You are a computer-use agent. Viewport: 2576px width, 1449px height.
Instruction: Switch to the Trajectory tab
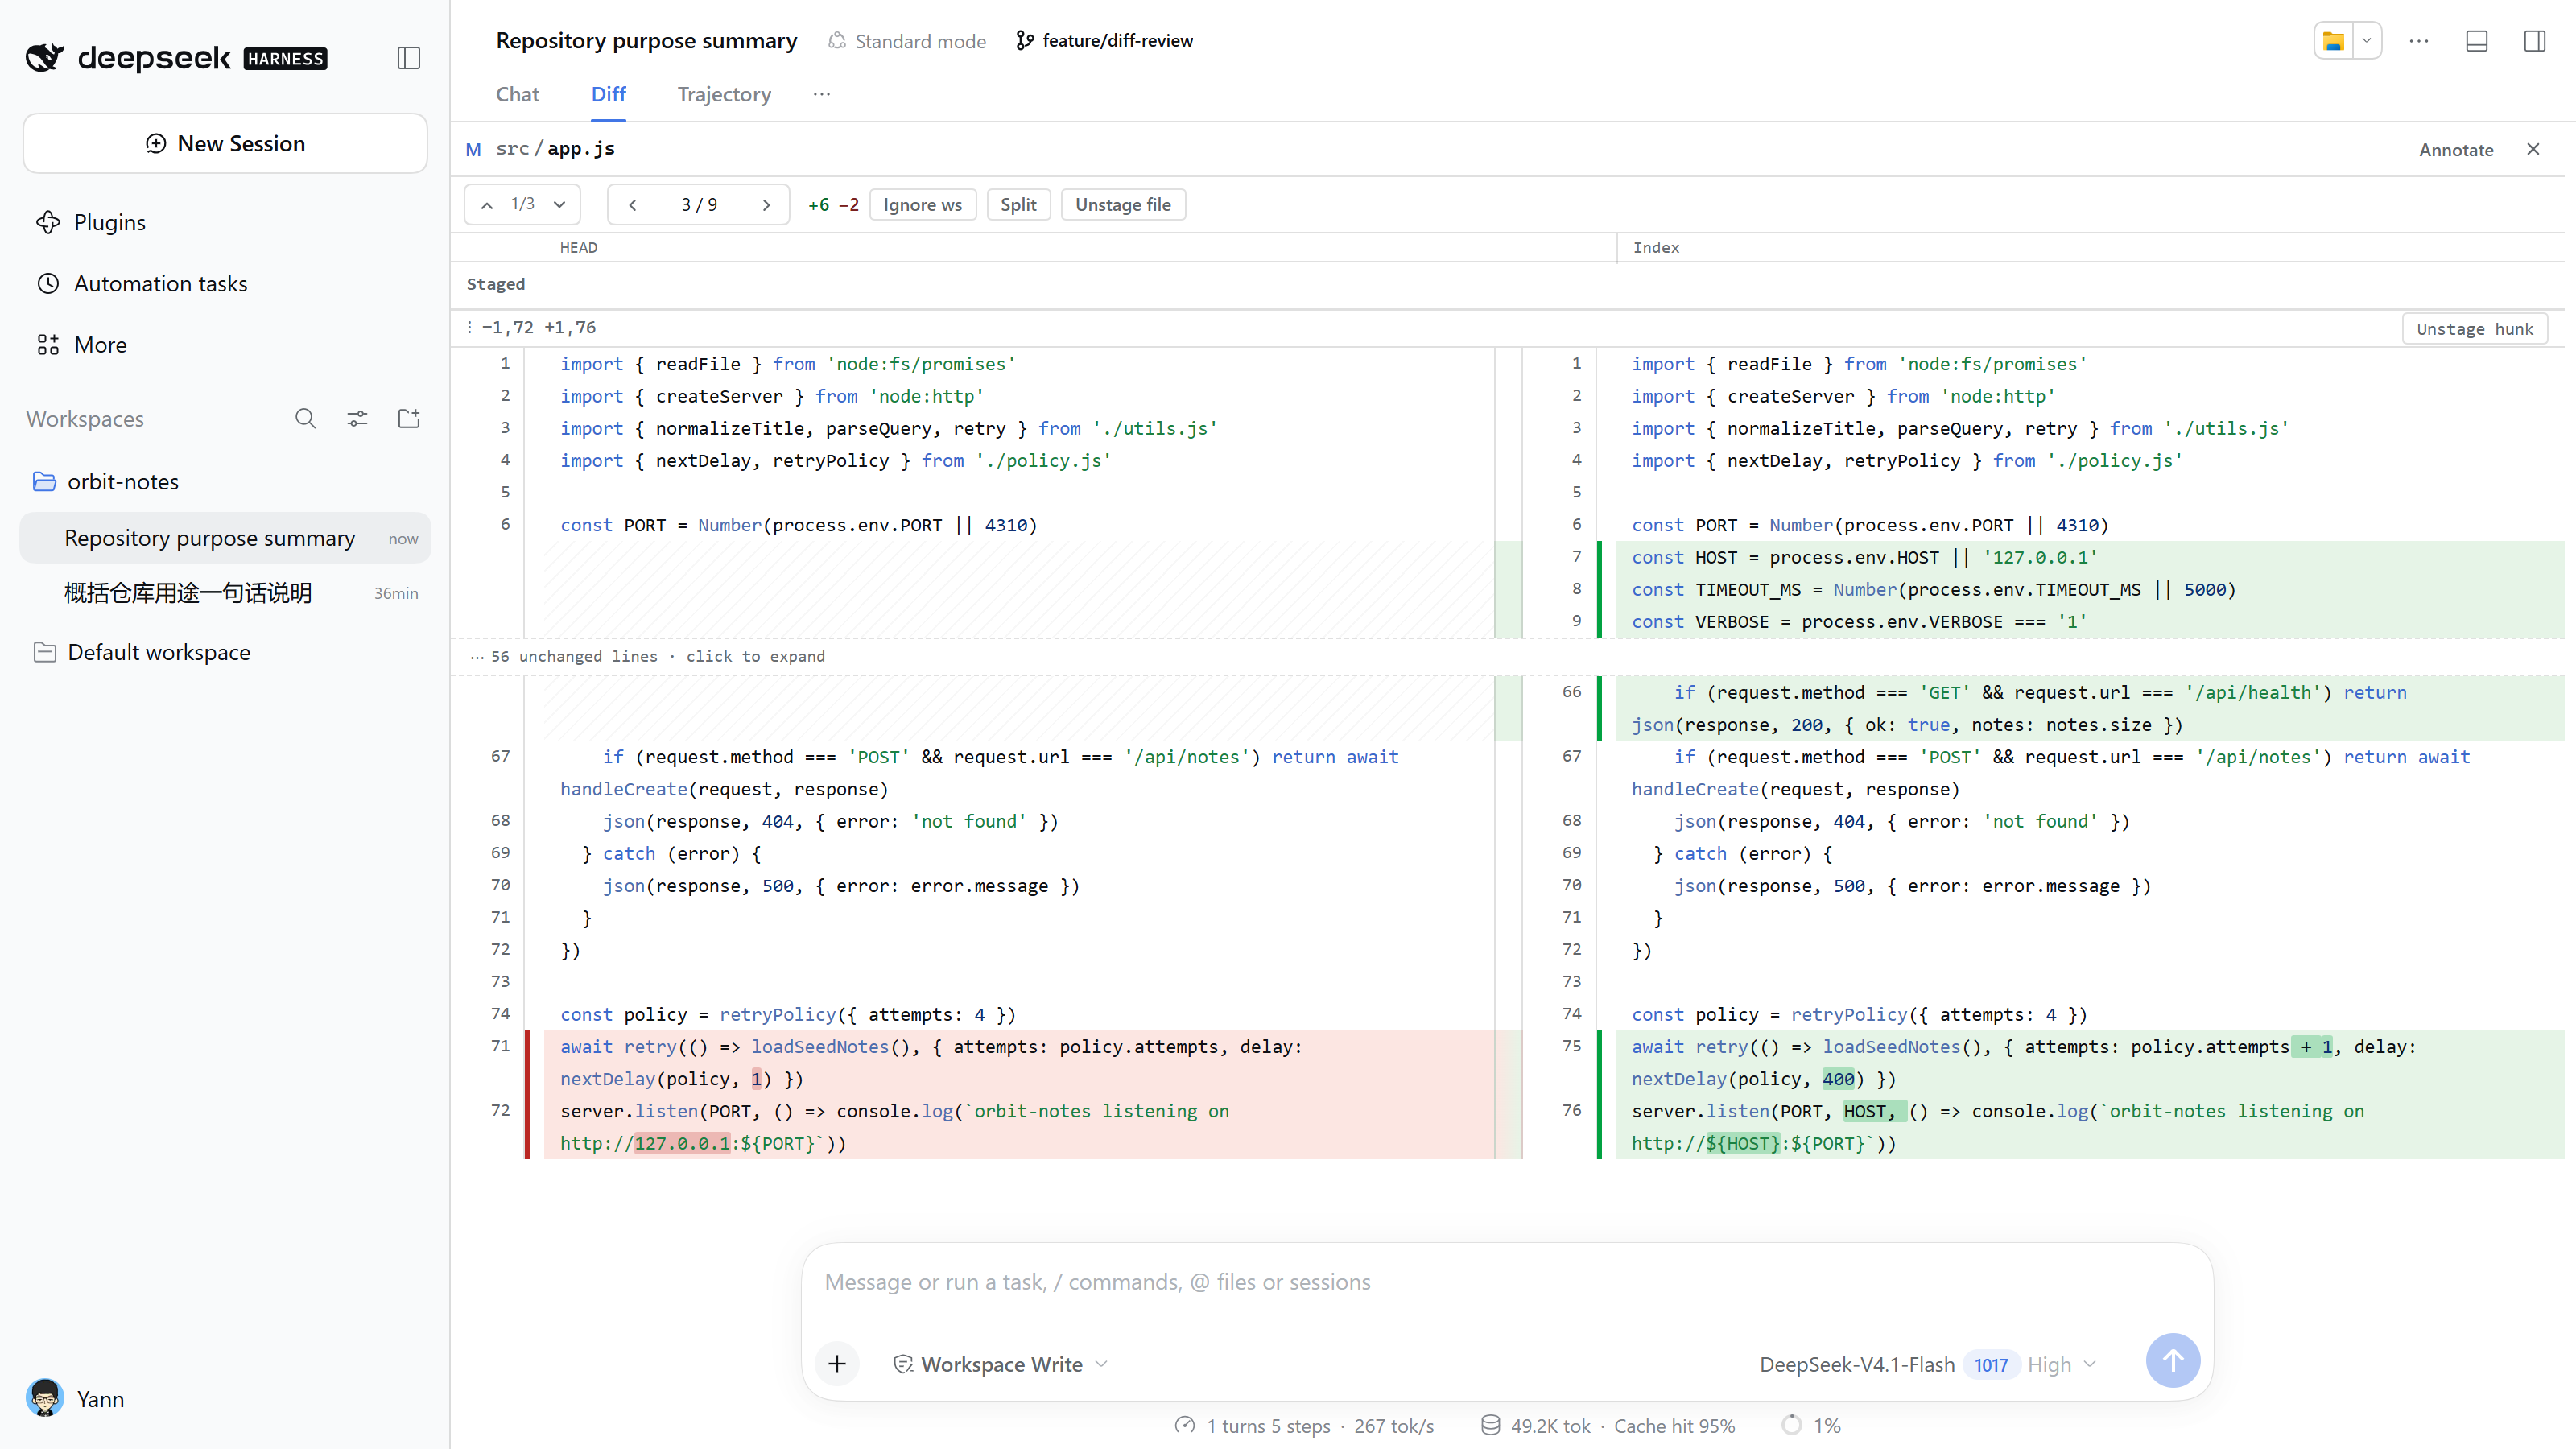pos(724,94)
